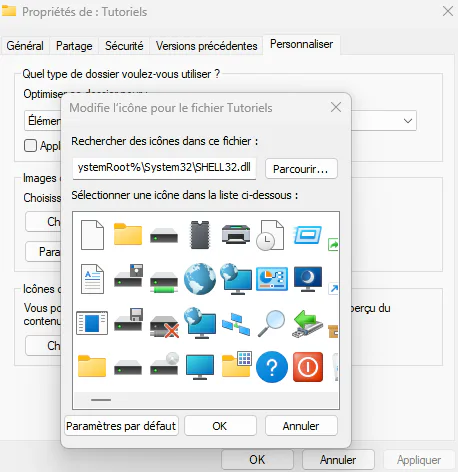The height and width of the screenshot is (472, 458).
Task: Select the open yellow folder icon in first row
Action: click(x=128, y=234)
